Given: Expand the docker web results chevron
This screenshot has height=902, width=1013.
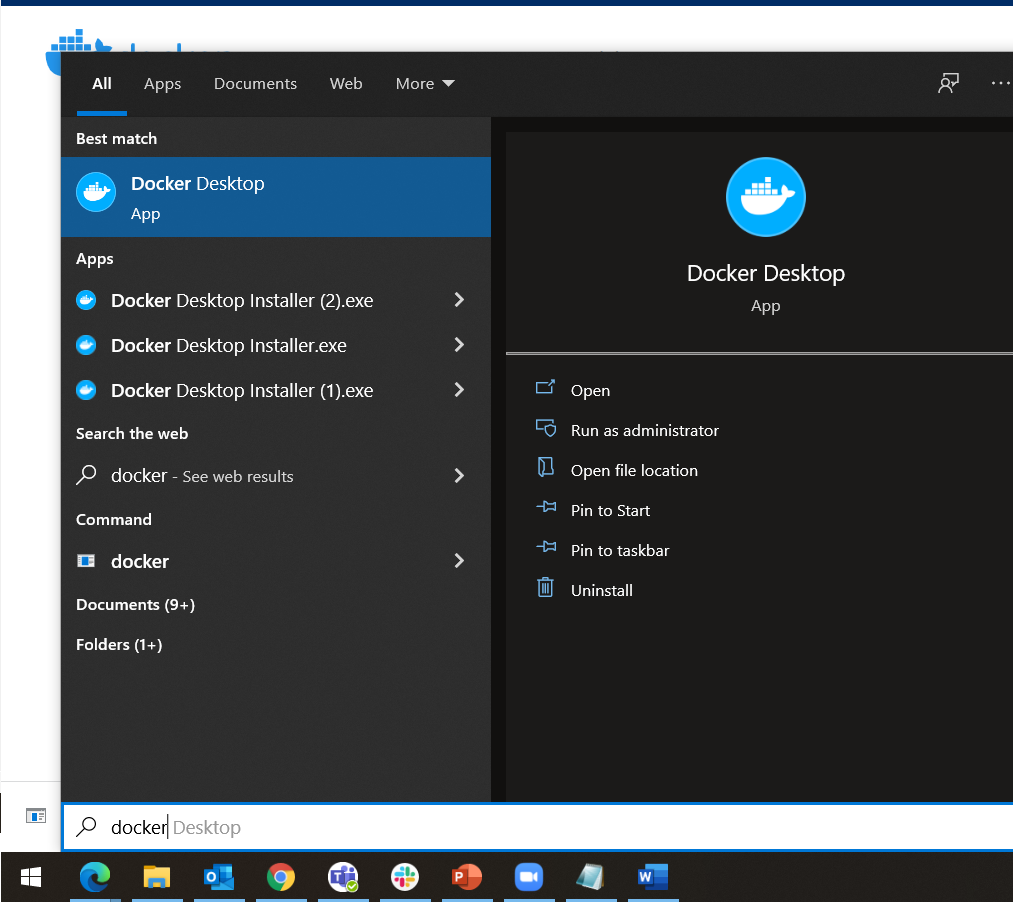Looking at the screenshot, I should coord(459,476).
